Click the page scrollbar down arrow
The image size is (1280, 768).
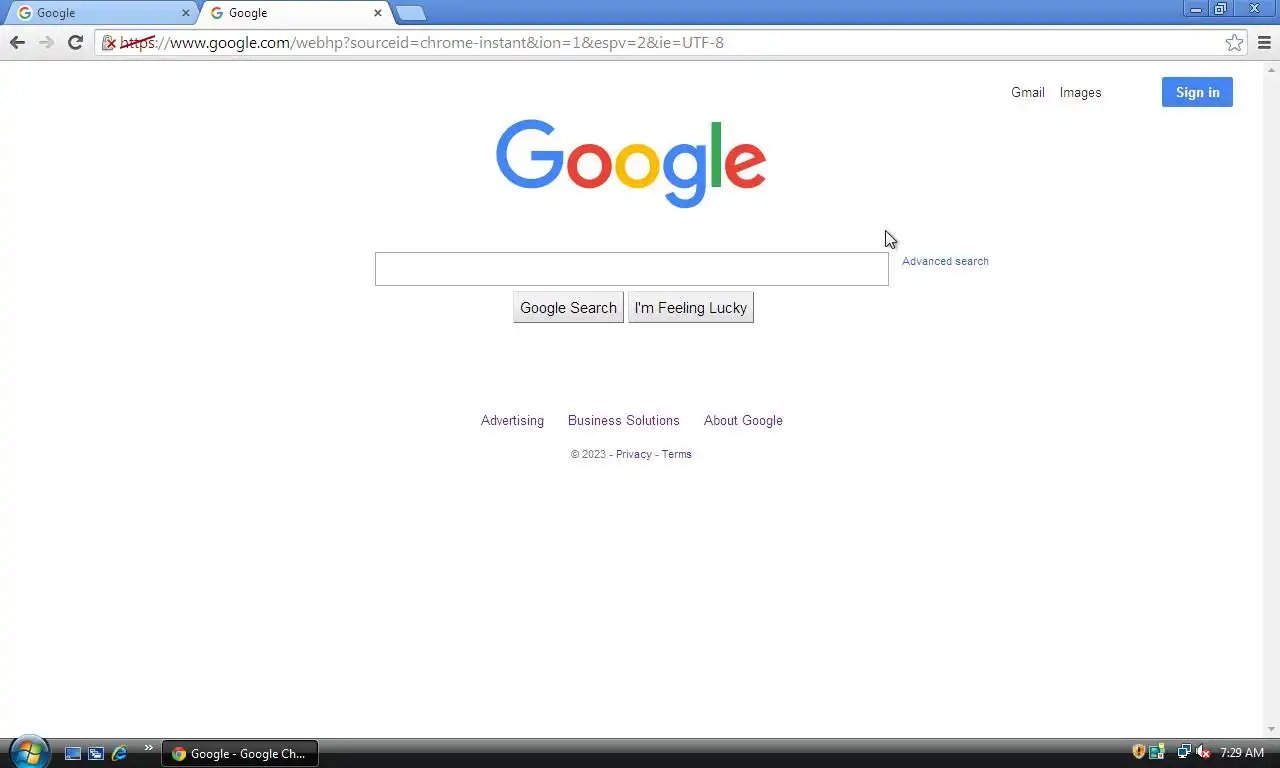click(1272, 729)
